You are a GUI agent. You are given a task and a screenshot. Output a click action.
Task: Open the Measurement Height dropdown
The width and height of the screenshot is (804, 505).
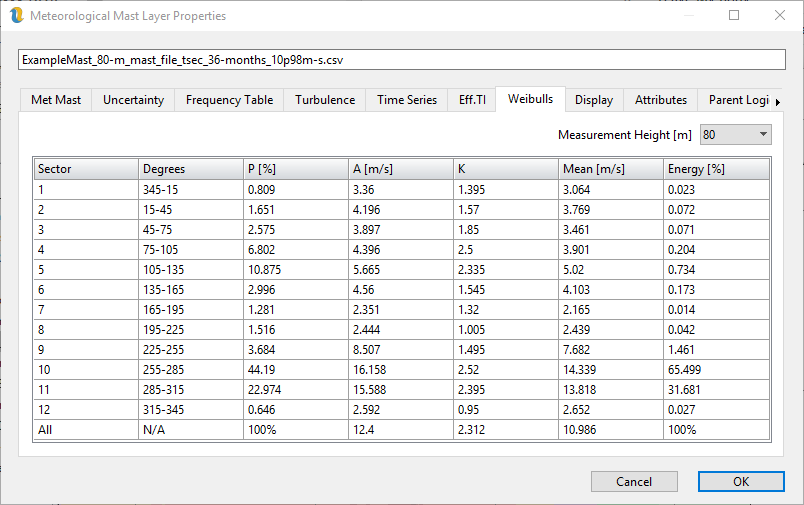pyautogui.click(x=735, y=134)
